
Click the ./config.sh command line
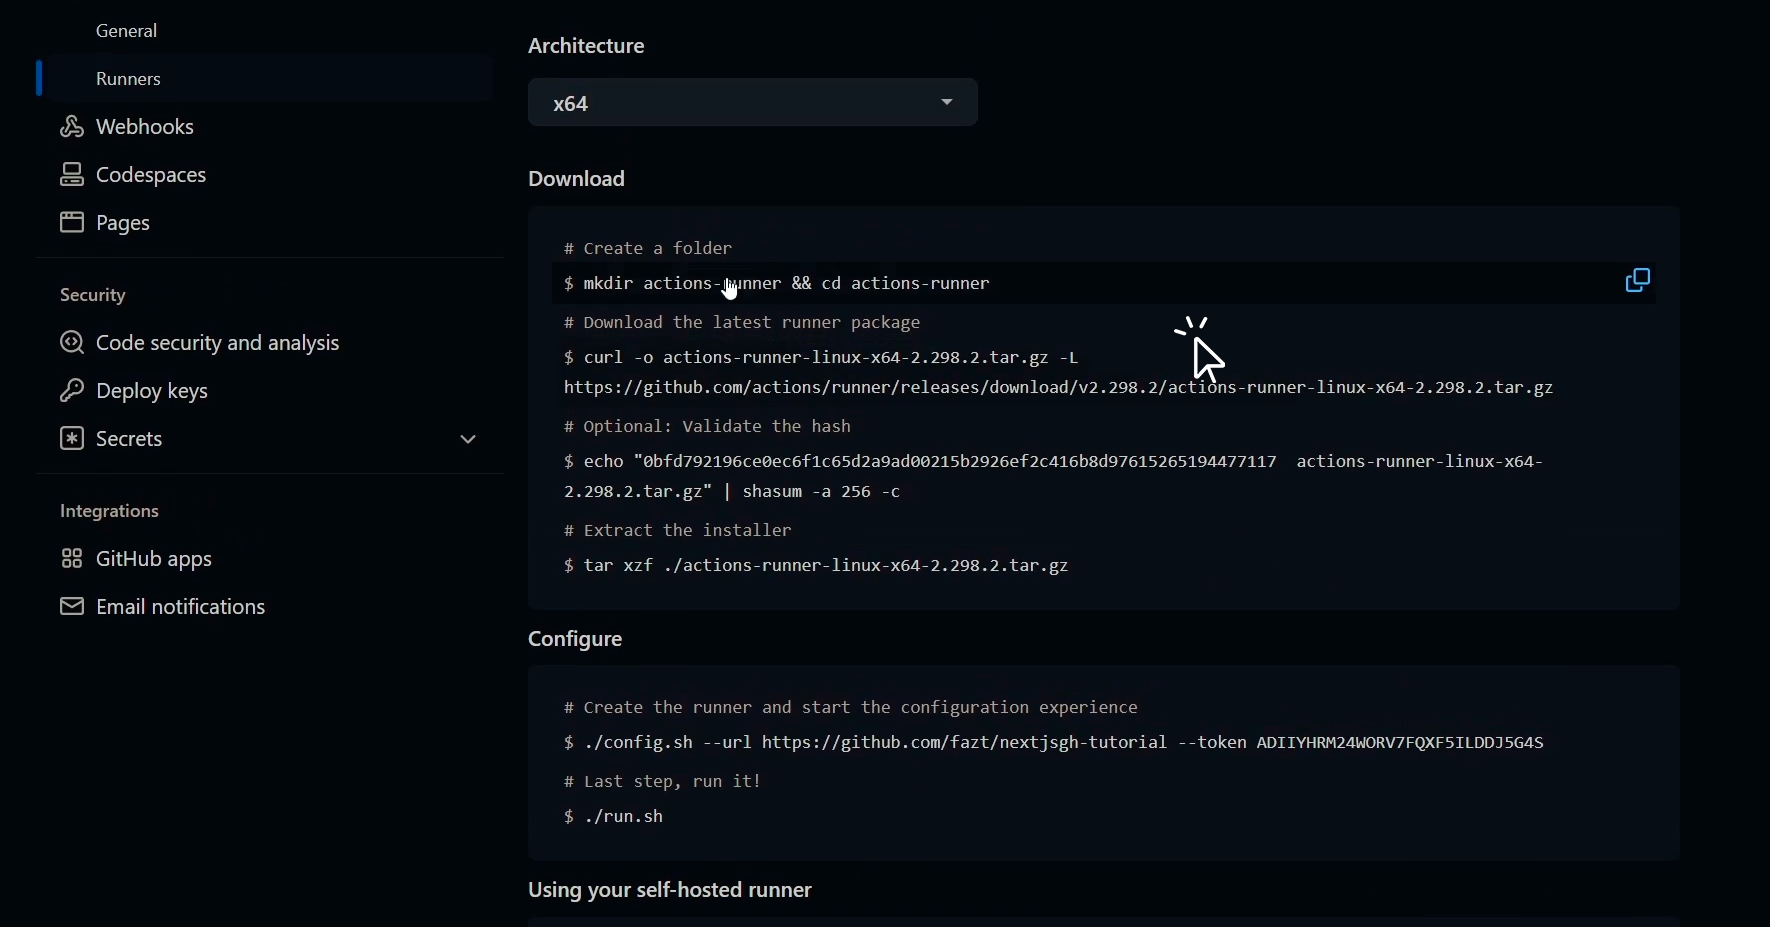pos(1054,743)
